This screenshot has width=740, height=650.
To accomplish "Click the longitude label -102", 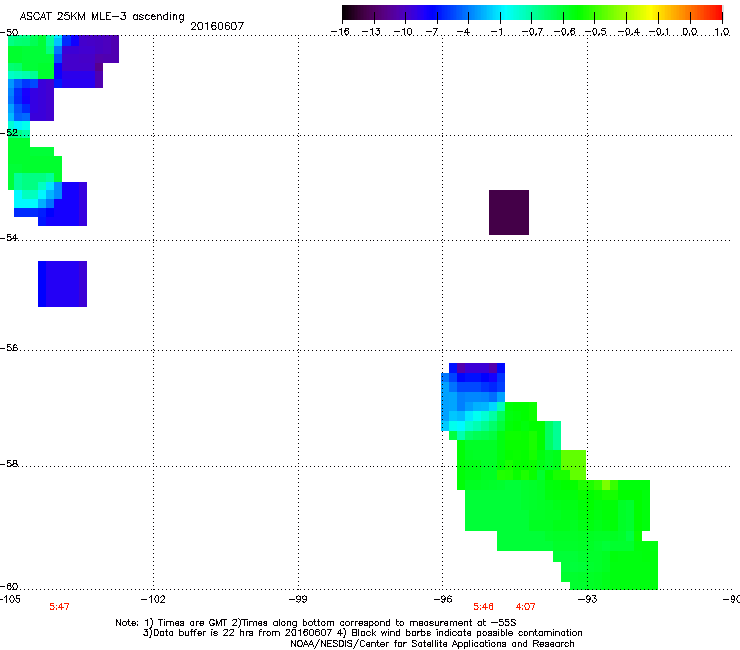I will (153, 599).
